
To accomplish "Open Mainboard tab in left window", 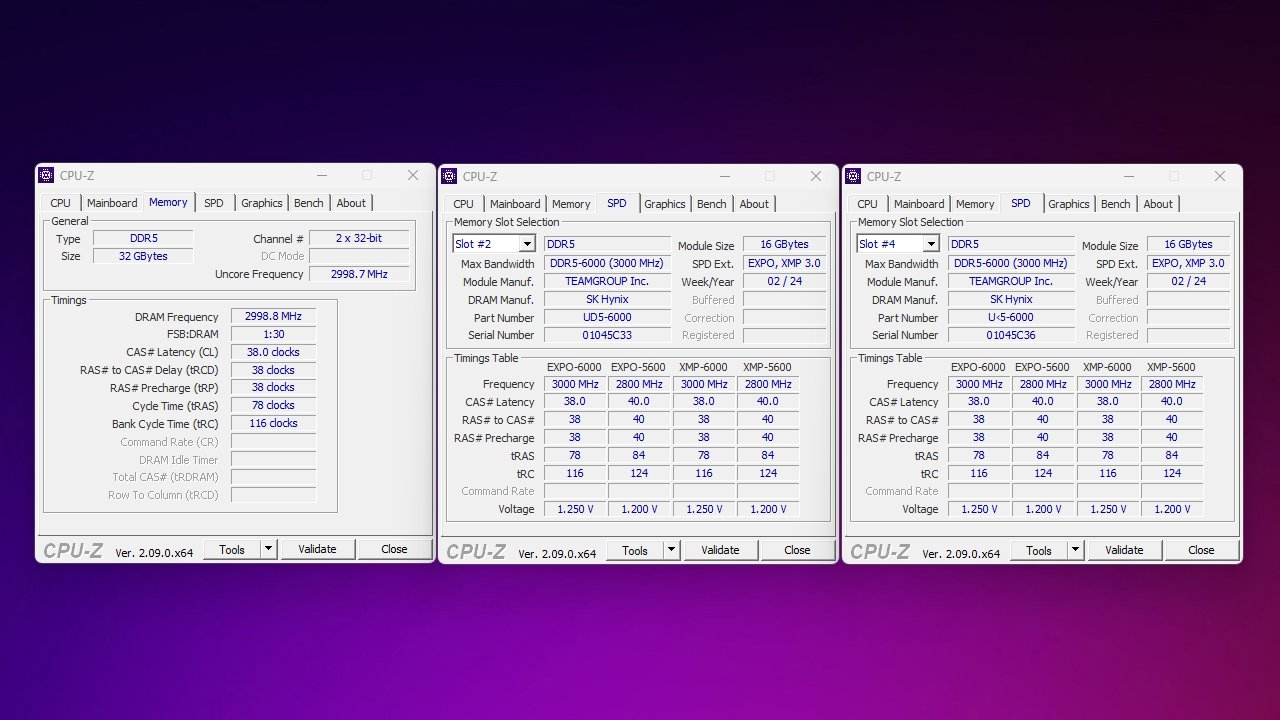I will [x=112, y=203].
